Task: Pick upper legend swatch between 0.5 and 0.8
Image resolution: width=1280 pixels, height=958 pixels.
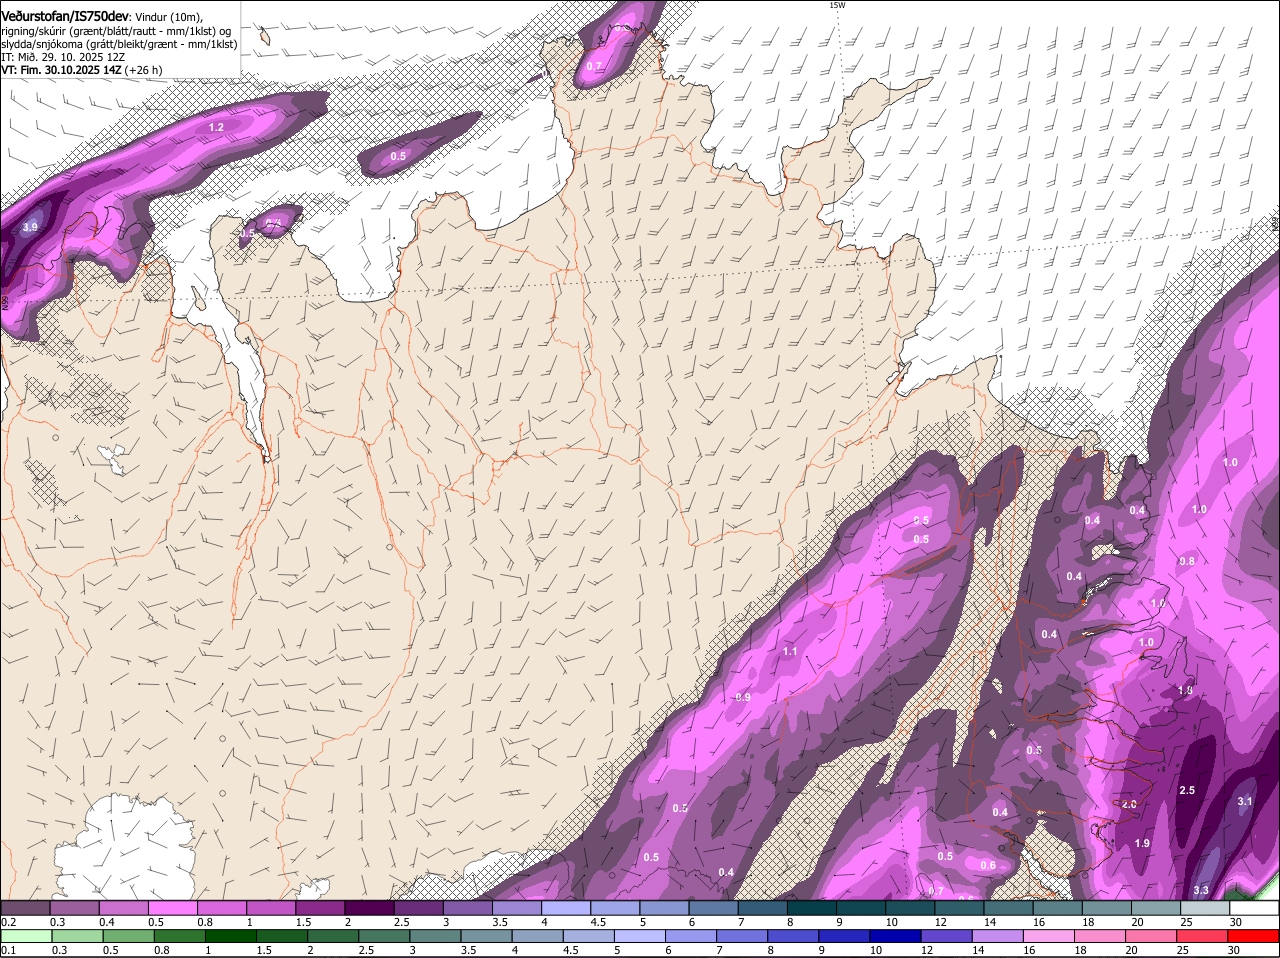Action: point(172,908)
